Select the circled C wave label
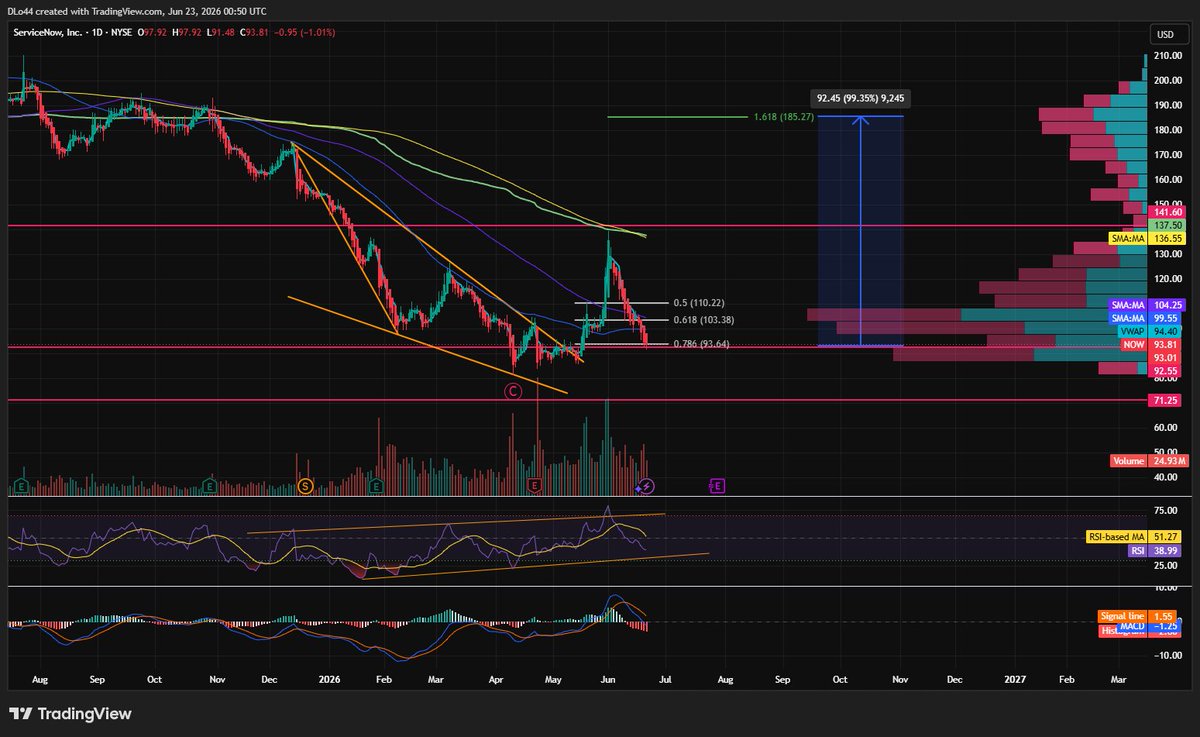This screenshot has width=1200, height=737. coord(512,393)
